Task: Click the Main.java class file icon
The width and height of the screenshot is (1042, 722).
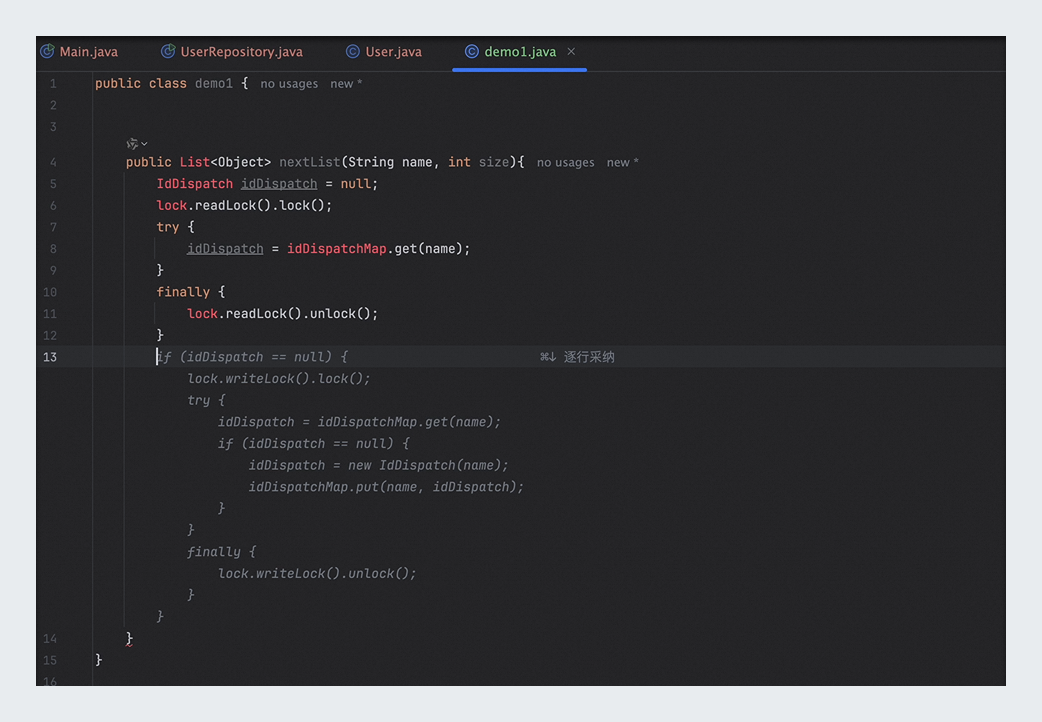Action: 47,51
